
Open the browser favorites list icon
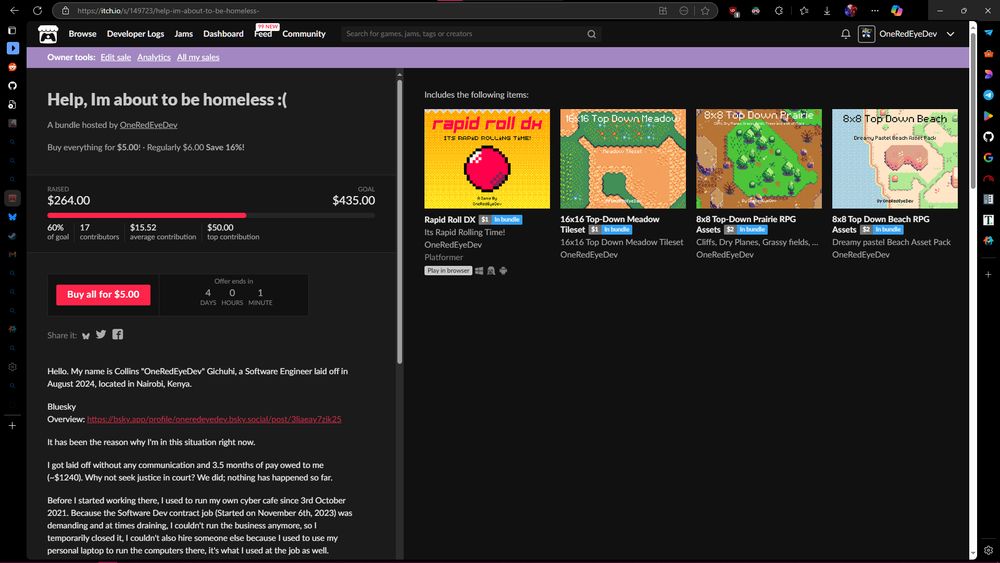(x=804, y=11)
